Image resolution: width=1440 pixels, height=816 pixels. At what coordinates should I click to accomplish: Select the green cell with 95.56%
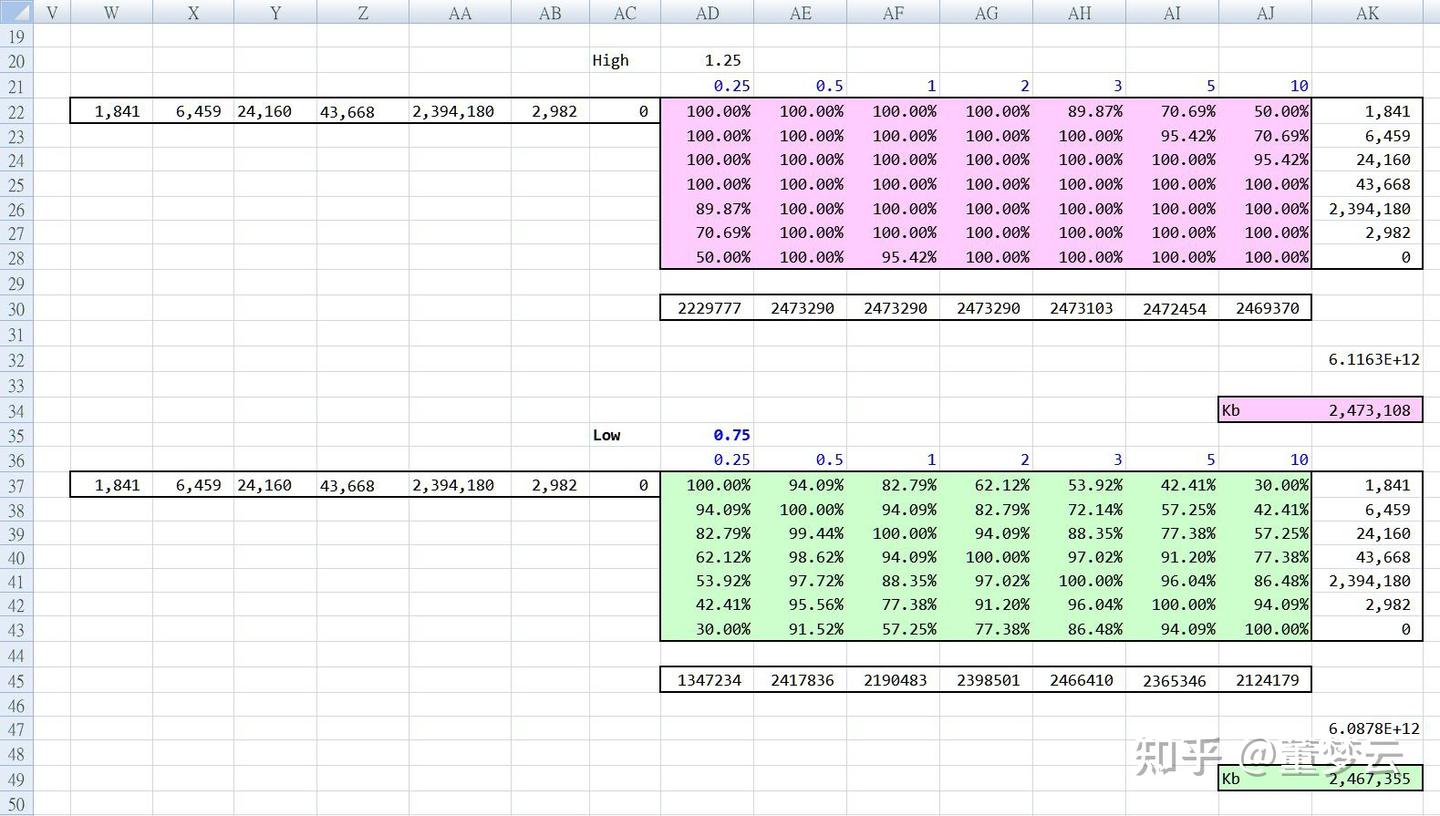800,605
